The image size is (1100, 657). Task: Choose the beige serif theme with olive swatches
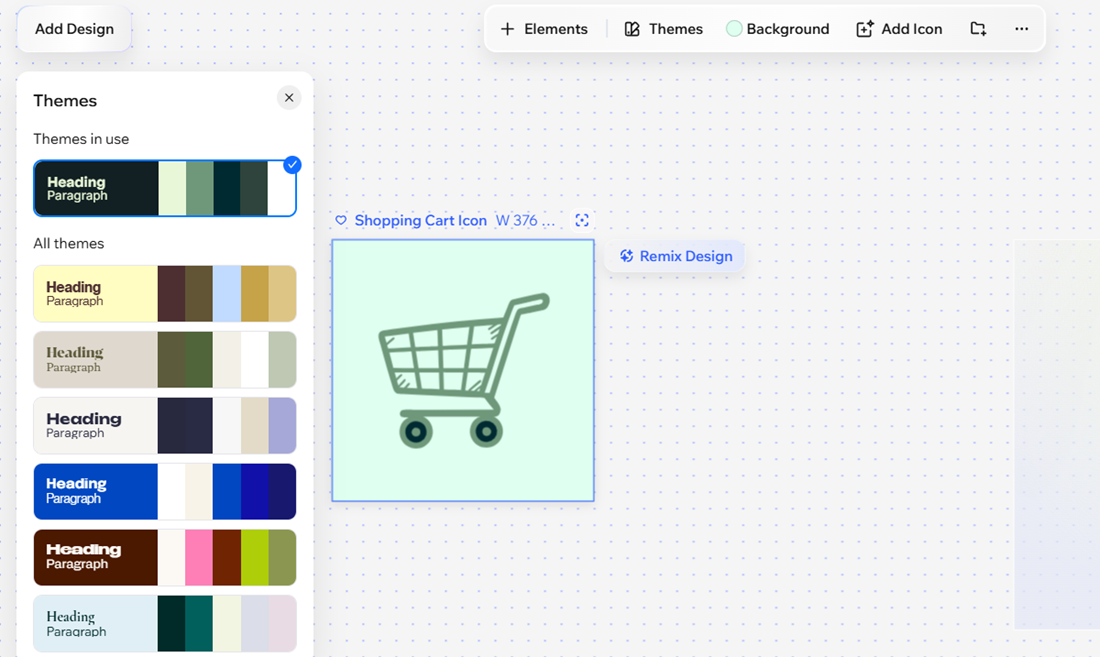coord(165,360)
